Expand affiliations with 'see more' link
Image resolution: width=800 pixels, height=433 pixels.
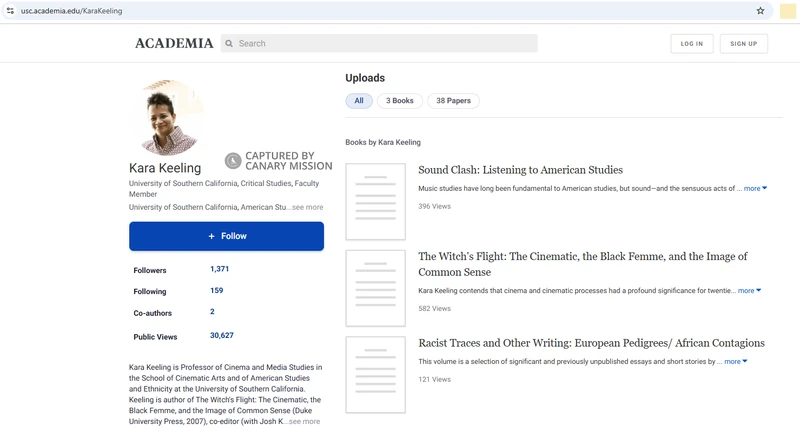pos(308,207)
